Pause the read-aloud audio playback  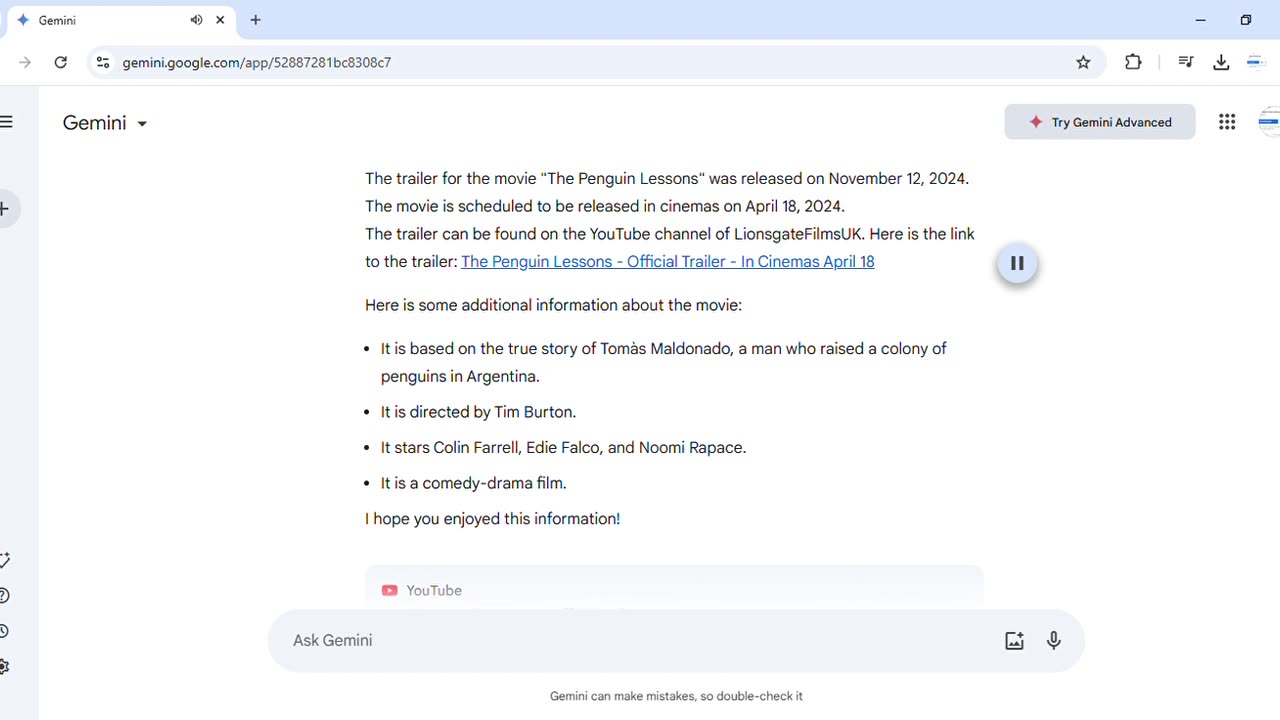click(1017, 264)
